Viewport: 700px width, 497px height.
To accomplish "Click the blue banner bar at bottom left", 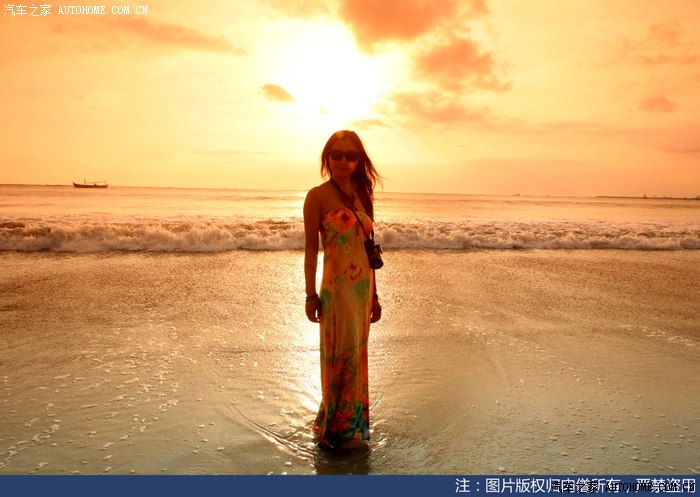I will point(200,486).
